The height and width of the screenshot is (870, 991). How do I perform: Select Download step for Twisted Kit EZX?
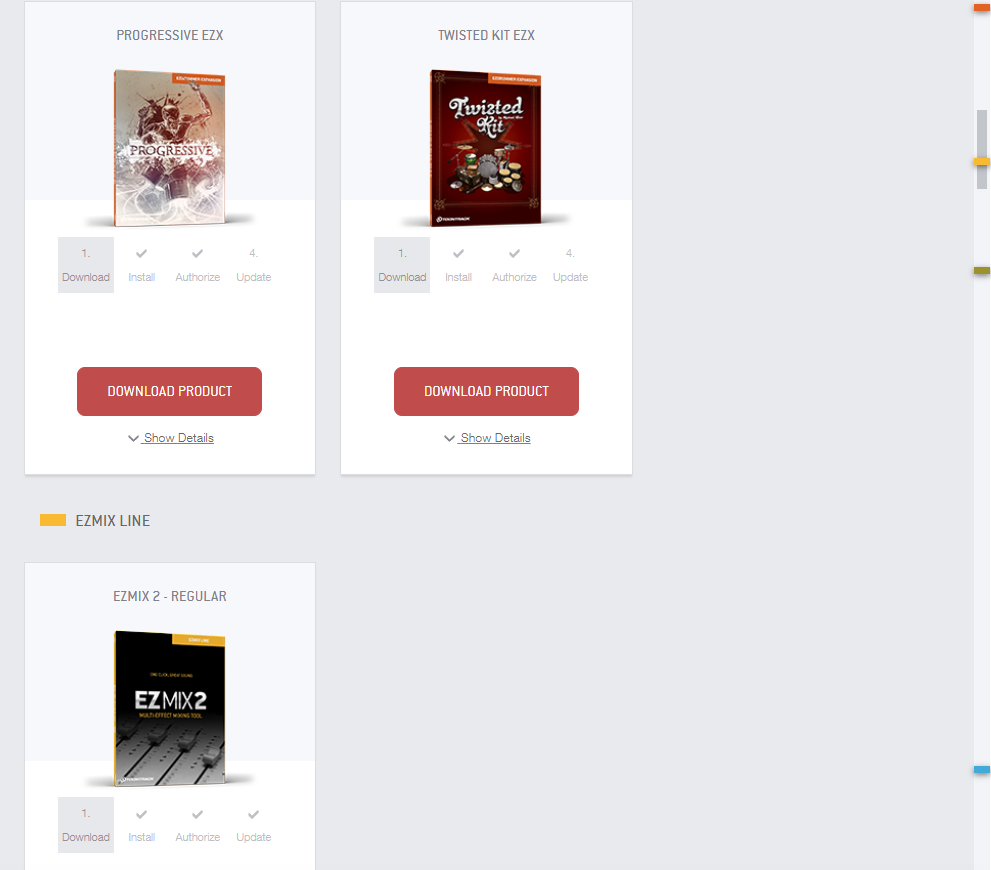[402, 265]
